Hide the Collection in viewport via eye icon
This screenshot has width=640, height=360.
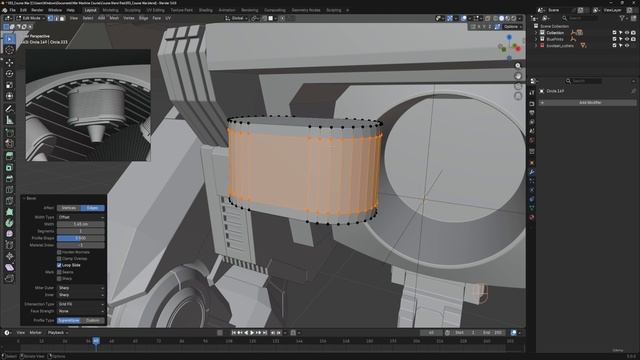(x=627, y=33)
